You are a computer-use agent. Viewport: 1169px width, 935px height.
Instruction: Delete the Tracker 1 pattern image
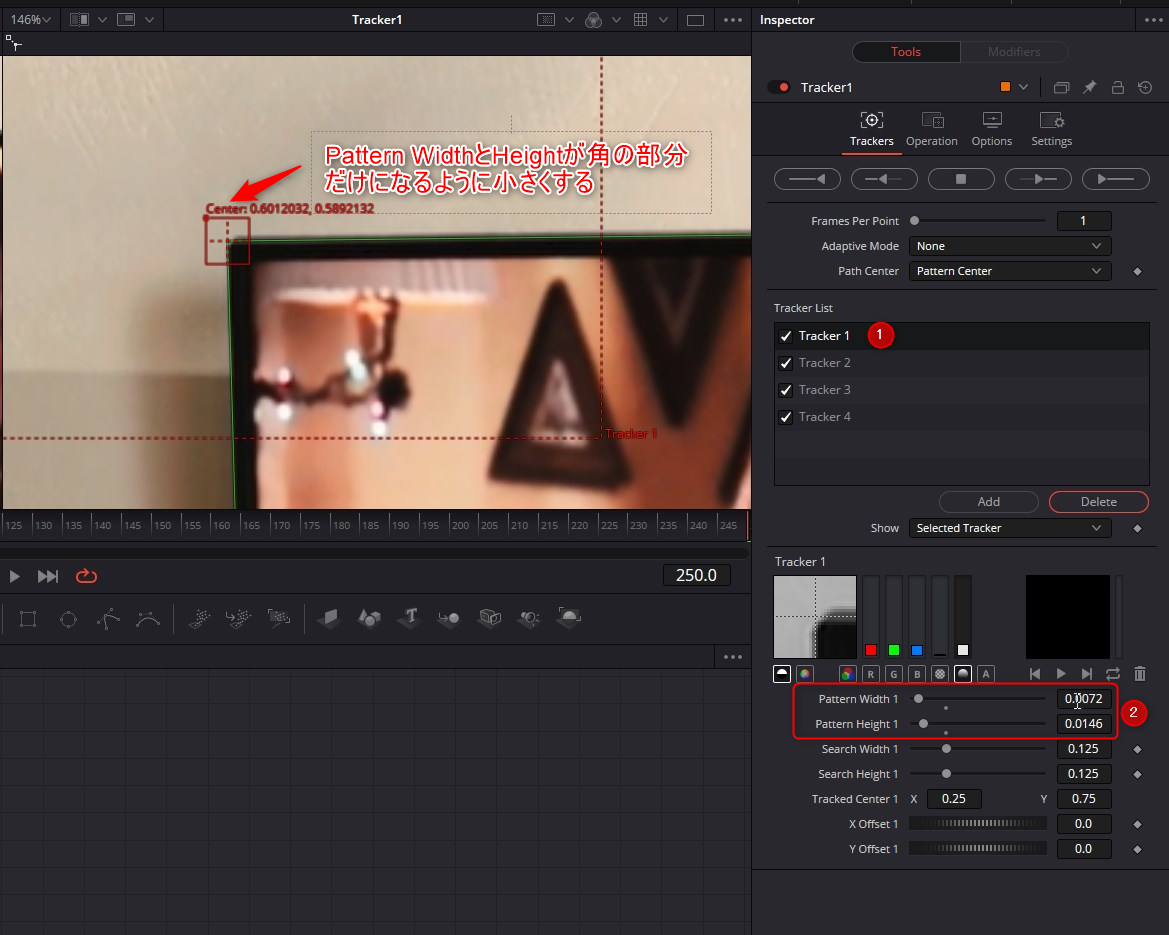tap(1140, 674)
